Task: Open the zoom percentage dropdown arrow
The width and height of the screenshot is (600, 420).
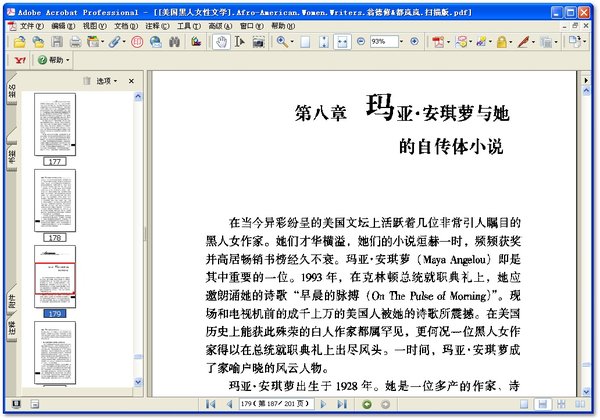Action: click(401, 41)
